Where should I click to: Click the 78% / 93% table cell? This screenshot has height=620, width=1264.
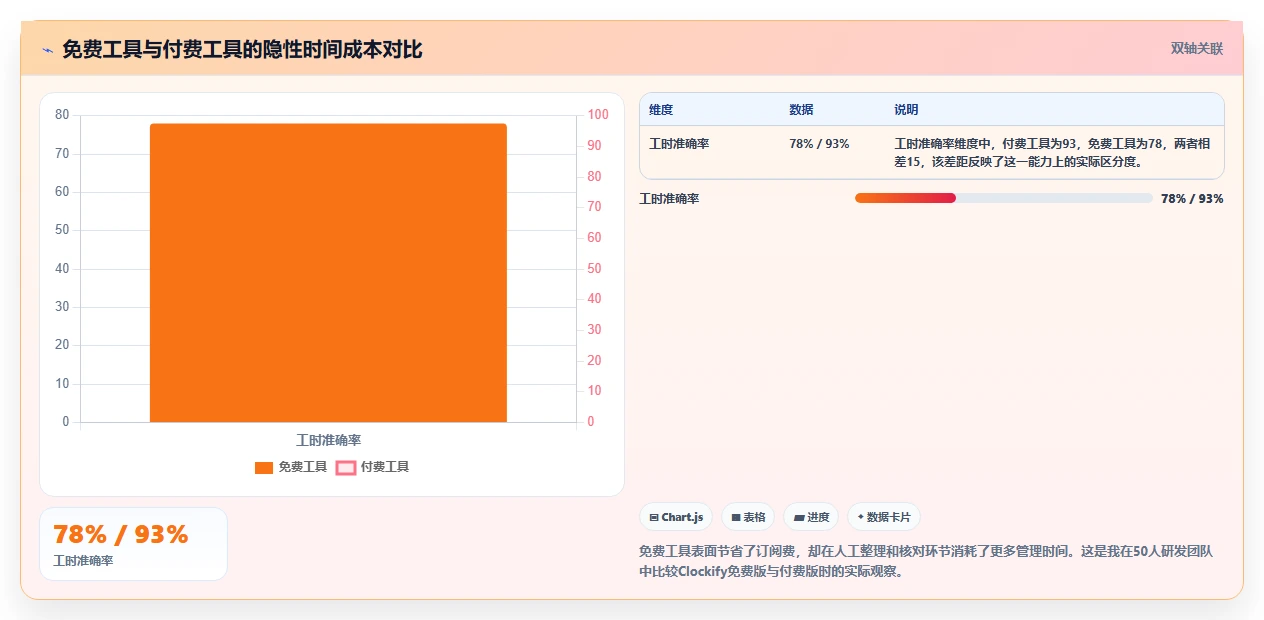click(819, 144)
